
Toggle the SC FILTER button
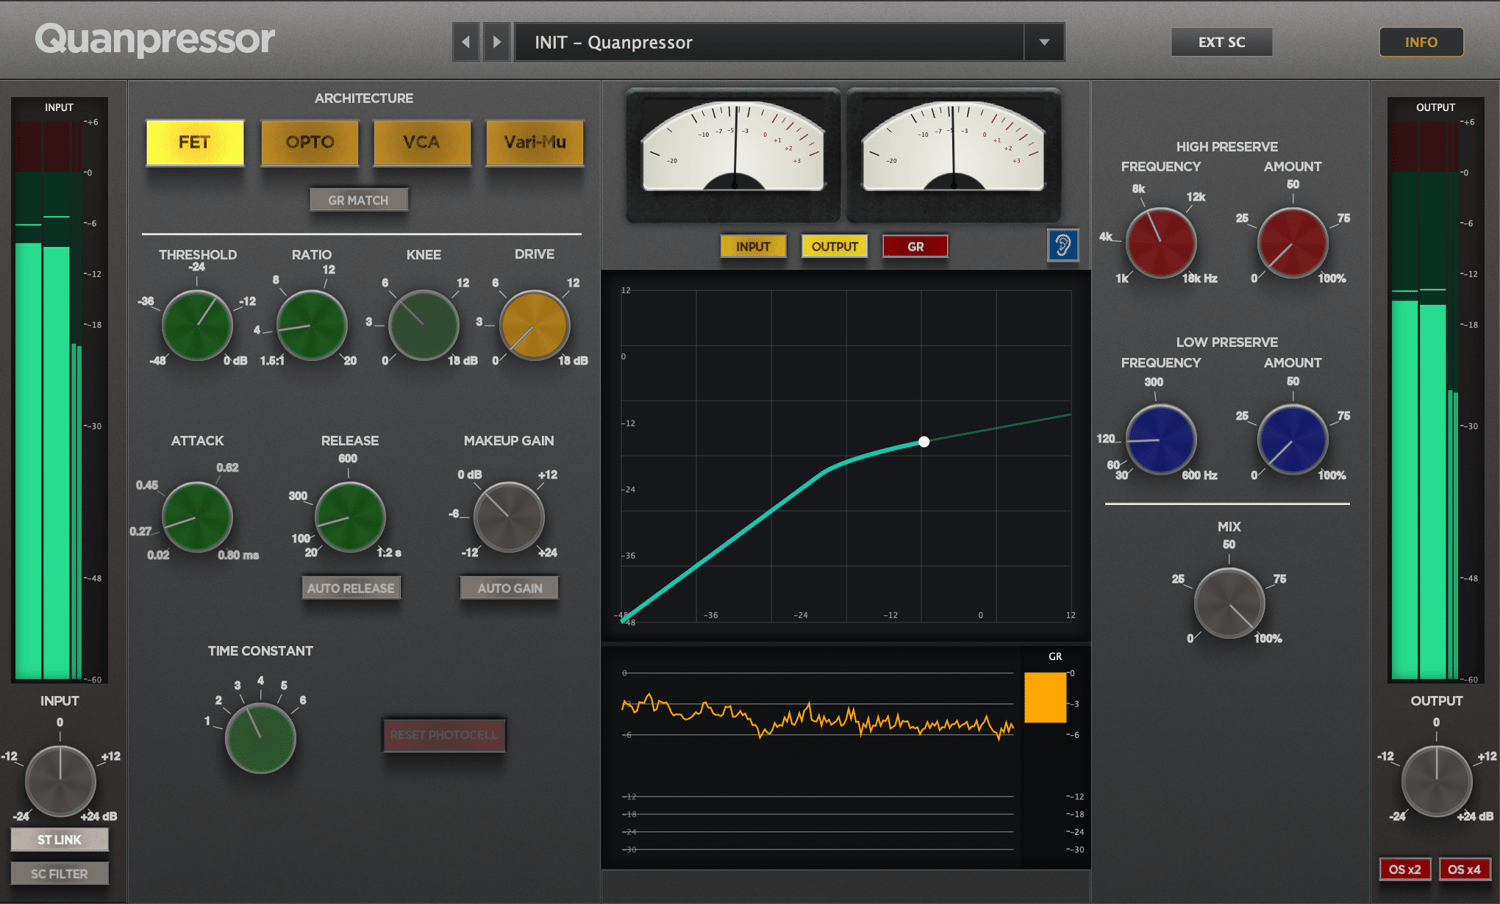60,874
